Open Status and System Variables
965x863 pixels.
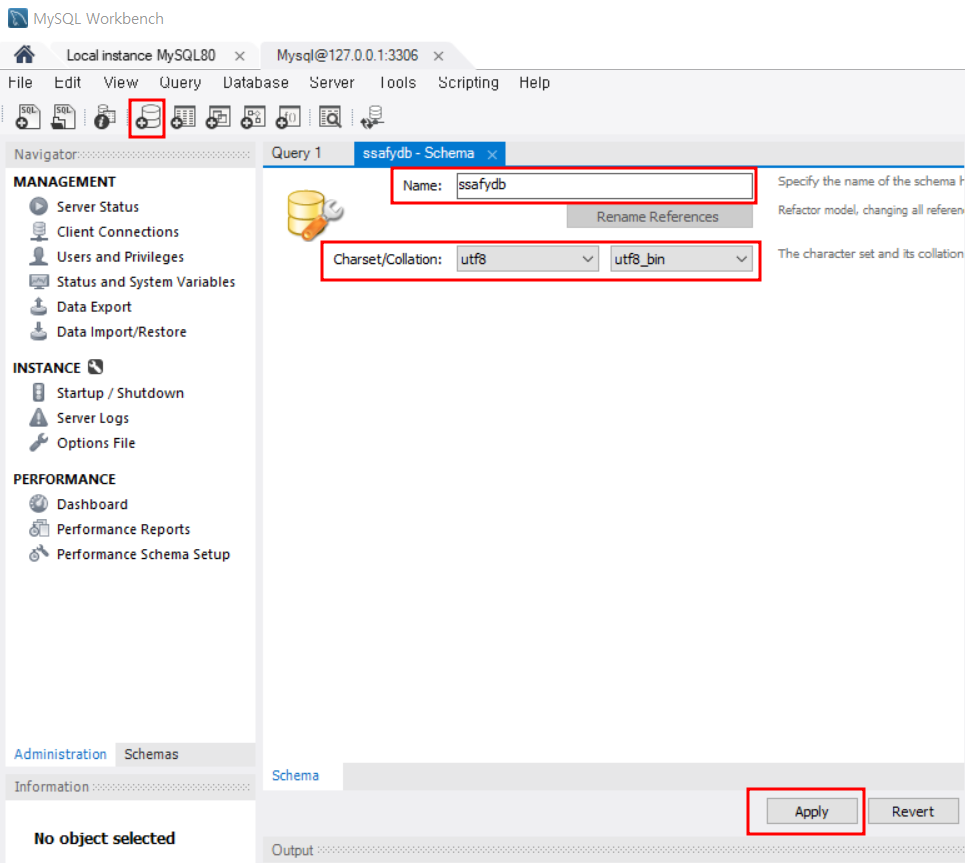point(146,281)
